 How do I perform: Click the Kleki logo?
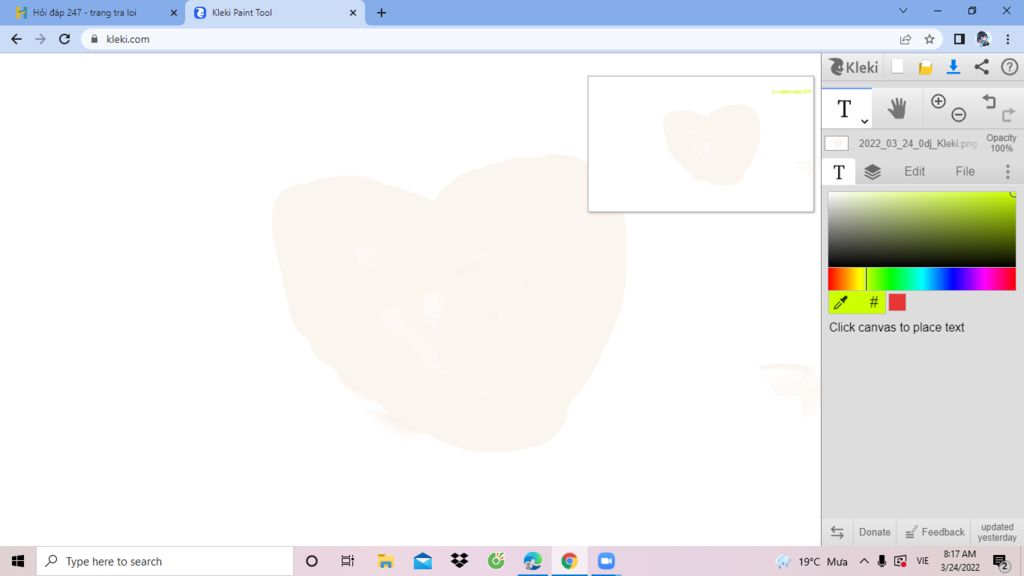click(x=854, y=67)
